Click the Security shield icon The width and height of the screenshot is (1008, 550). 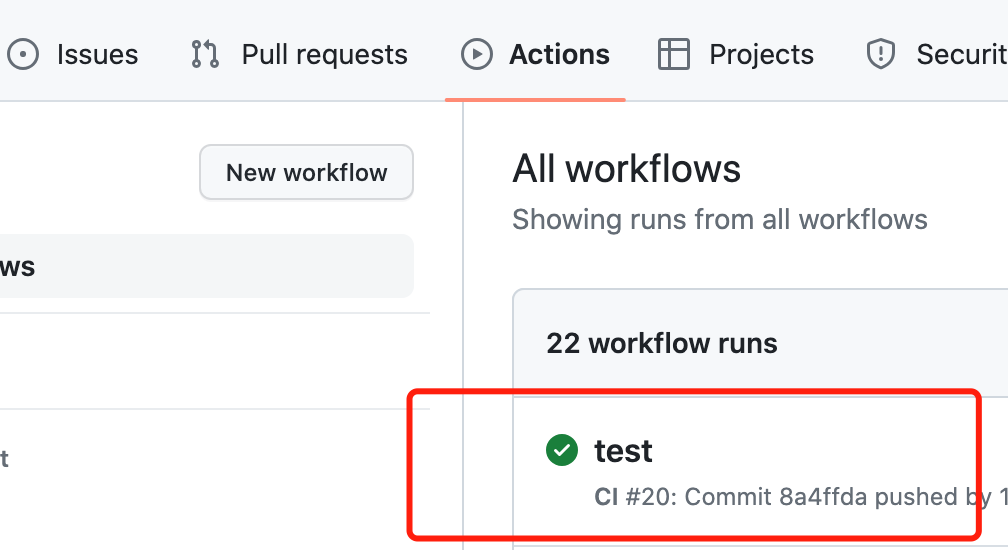(881, 54)
